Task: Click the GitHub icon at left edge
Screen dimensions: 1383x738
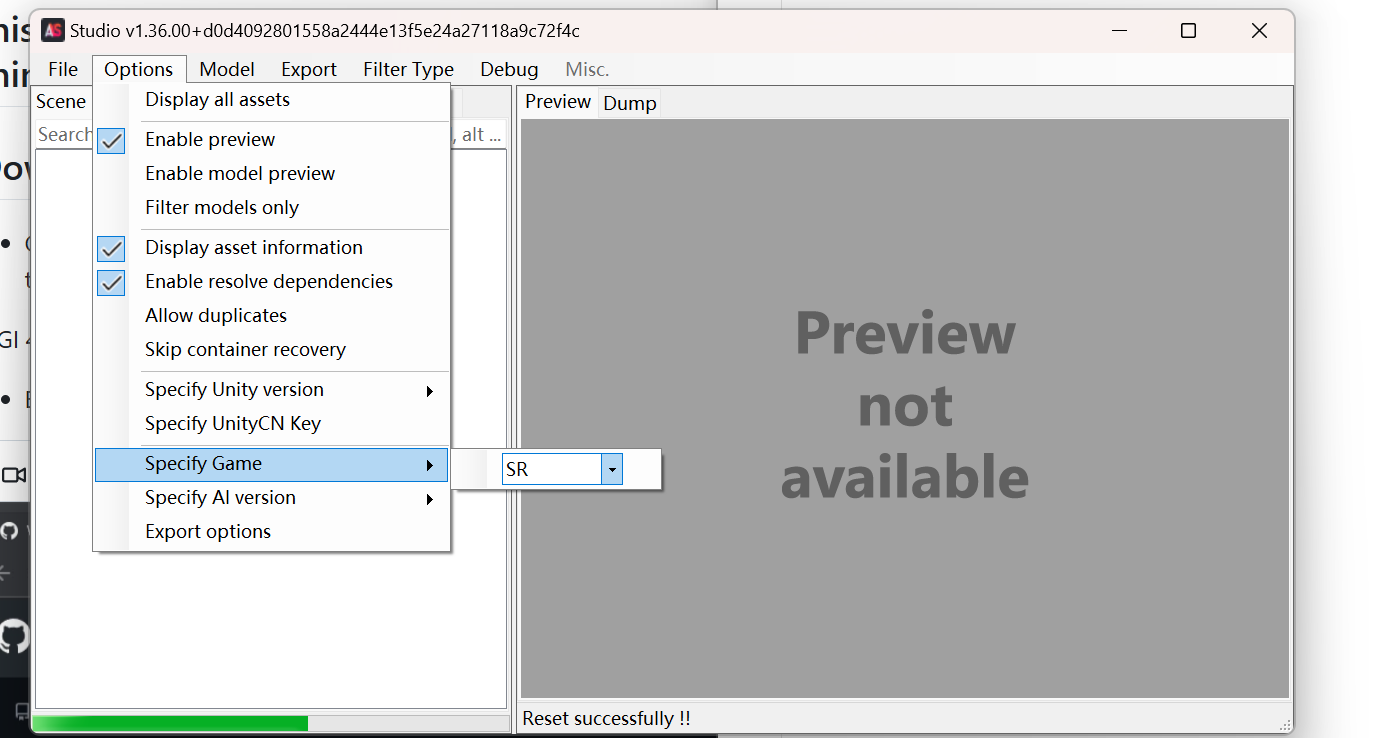Action: point(14,636)
